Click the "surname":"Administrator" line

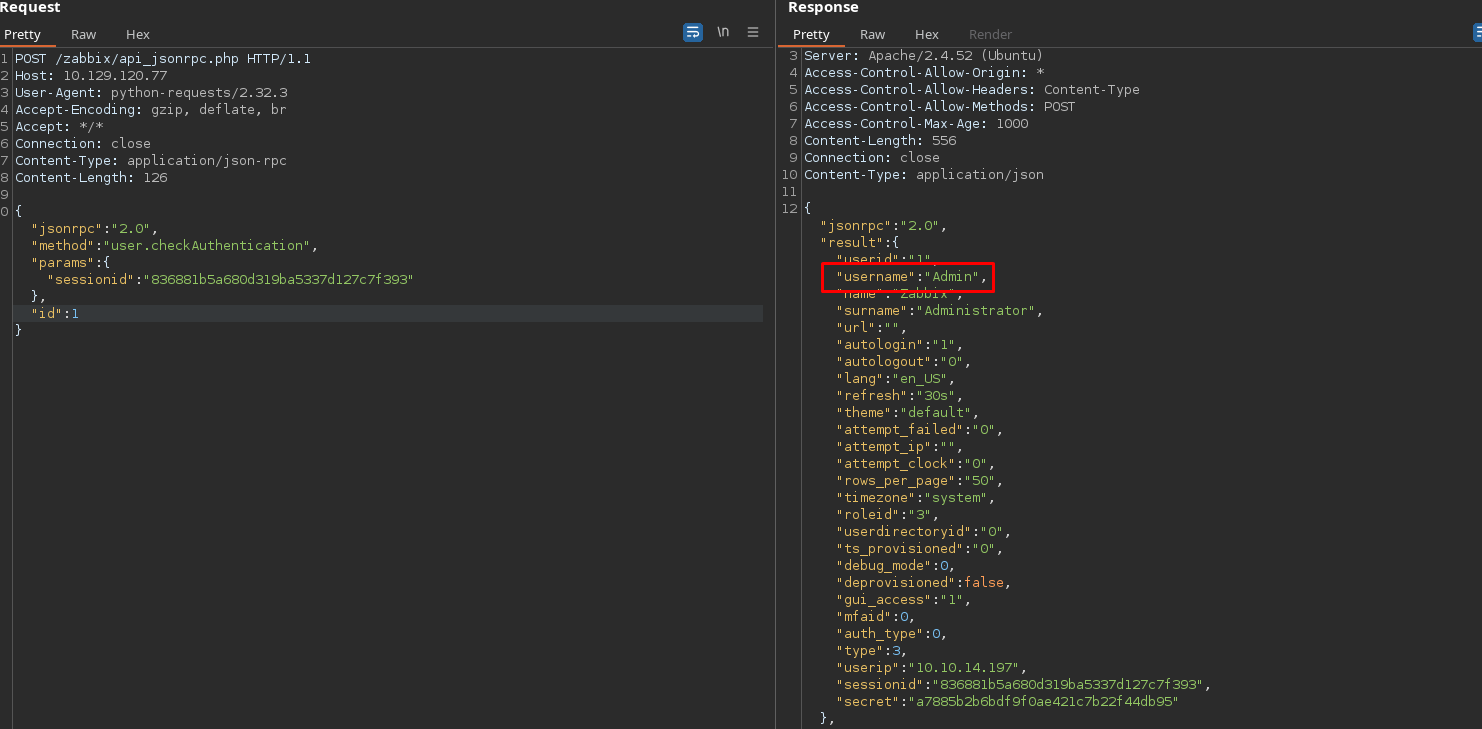point(940,311)
